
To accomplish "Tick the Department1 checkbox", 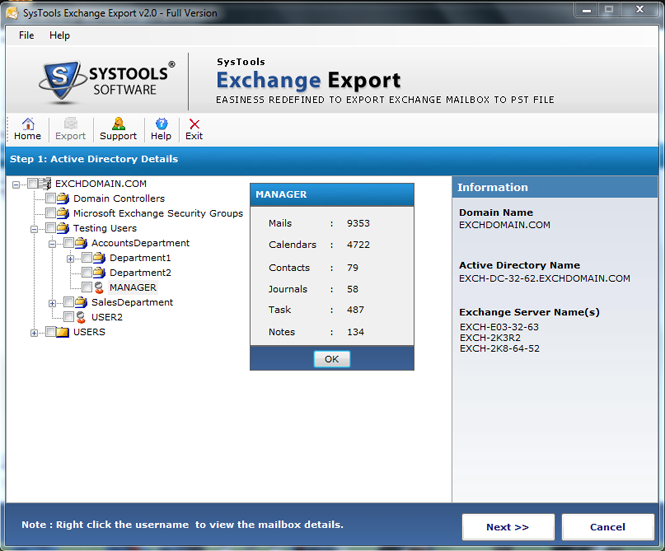I will click(87, 257).
